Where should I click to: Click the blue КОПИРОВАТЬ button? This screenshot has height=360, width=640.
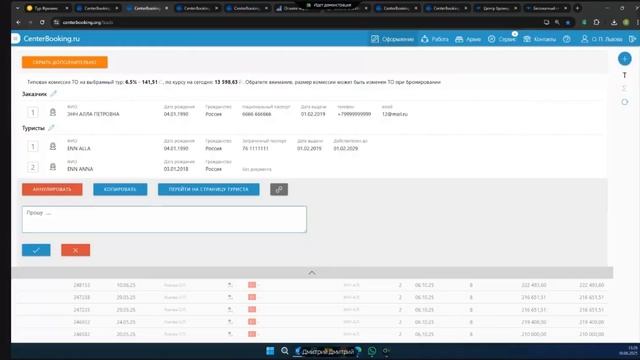click(x=120, y=189)
